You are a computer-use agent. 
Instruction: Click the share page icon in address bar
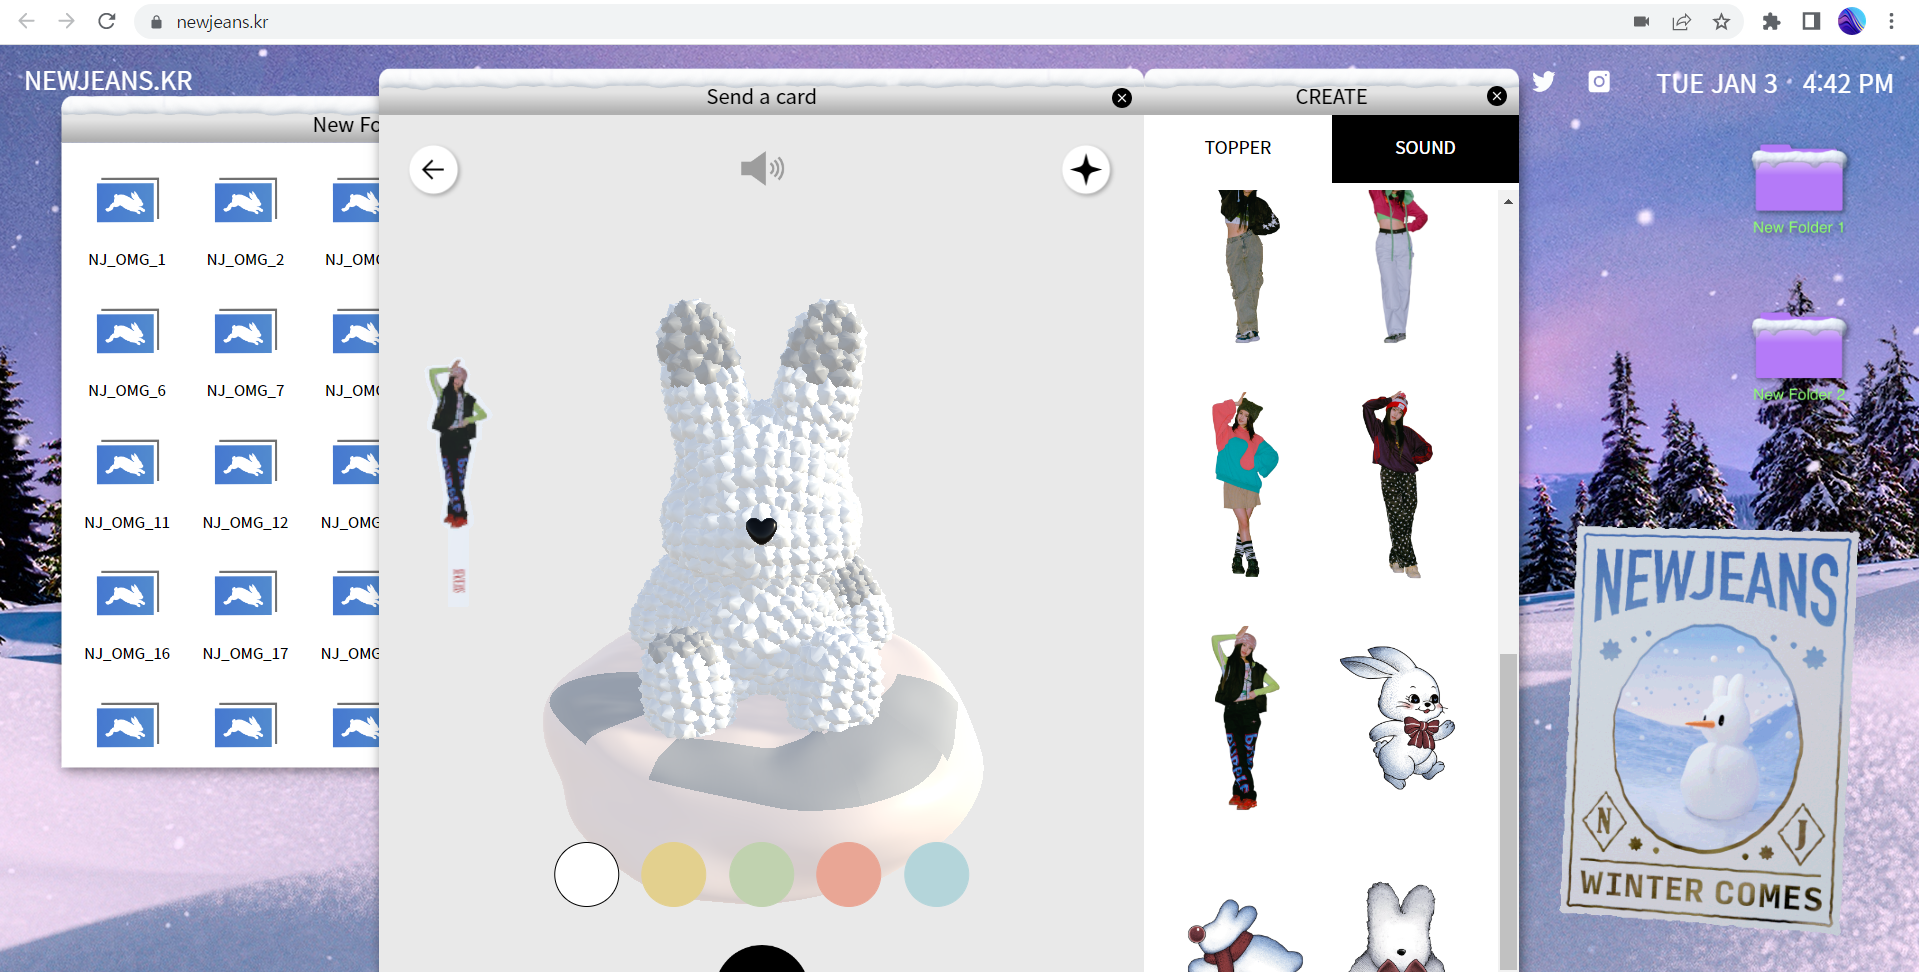[1681, 22]
